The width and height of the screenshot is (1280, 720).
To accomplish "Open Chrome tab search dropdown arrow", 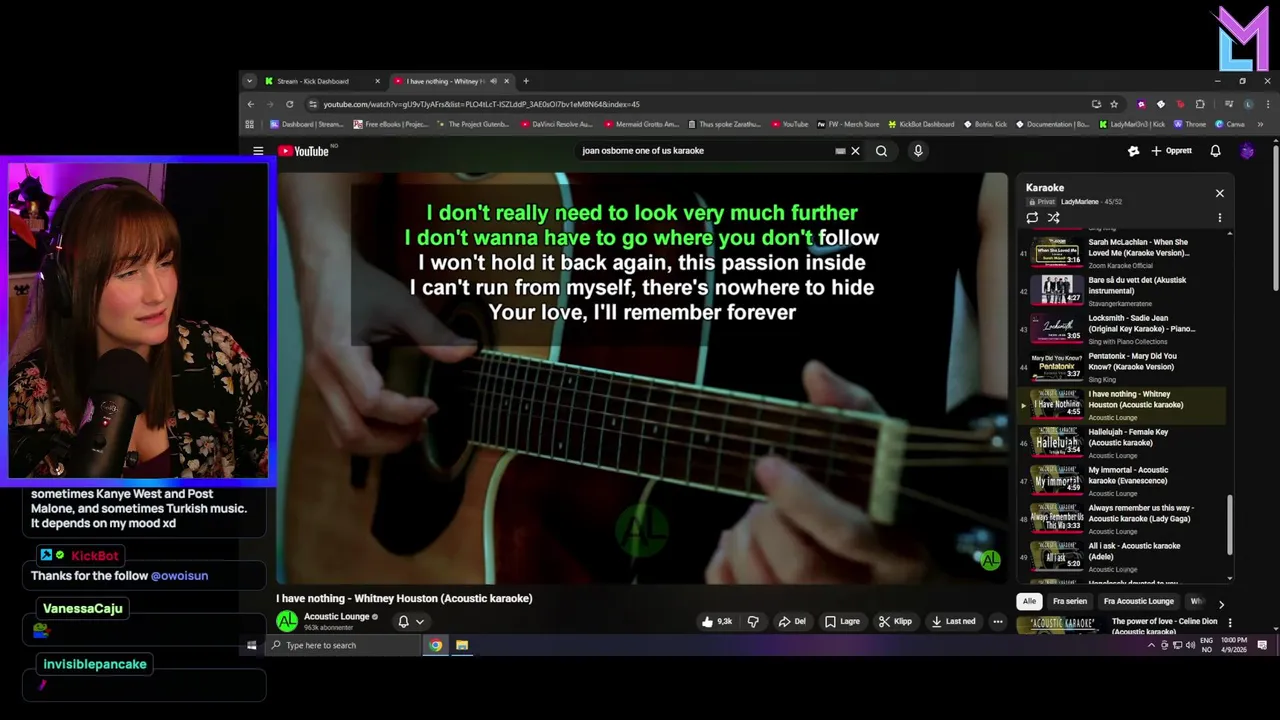I will point(249,81).
